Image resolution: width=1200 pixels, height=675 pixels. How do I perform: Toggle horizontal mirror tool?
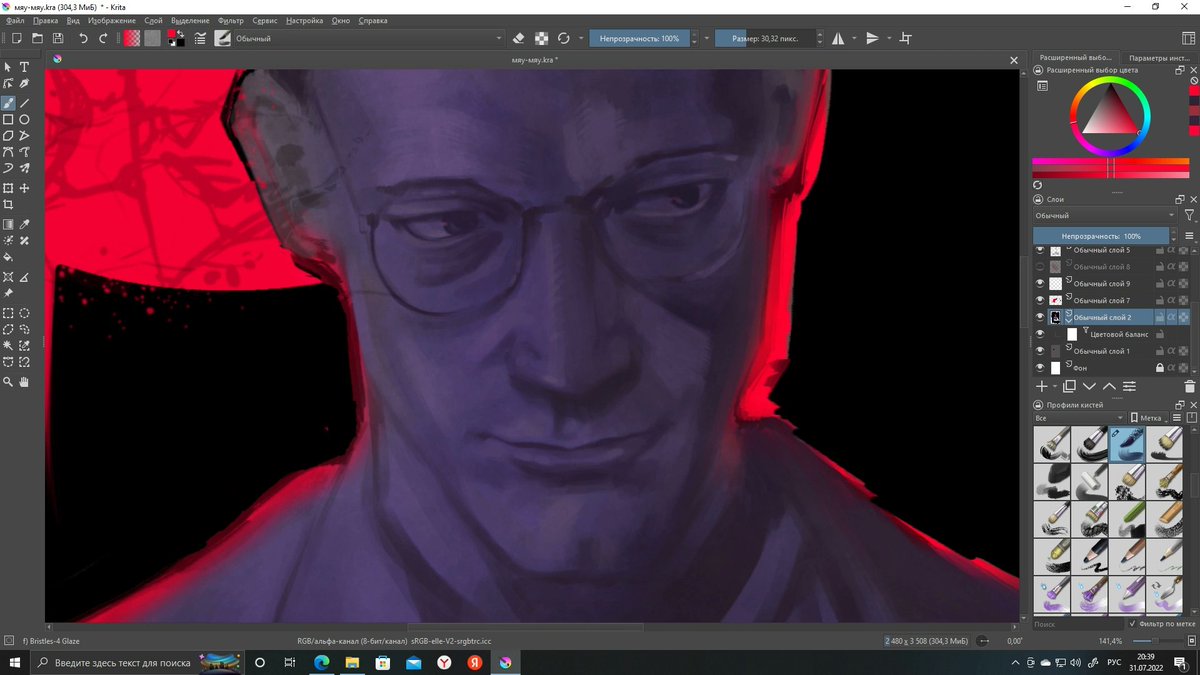click(838, 38)
